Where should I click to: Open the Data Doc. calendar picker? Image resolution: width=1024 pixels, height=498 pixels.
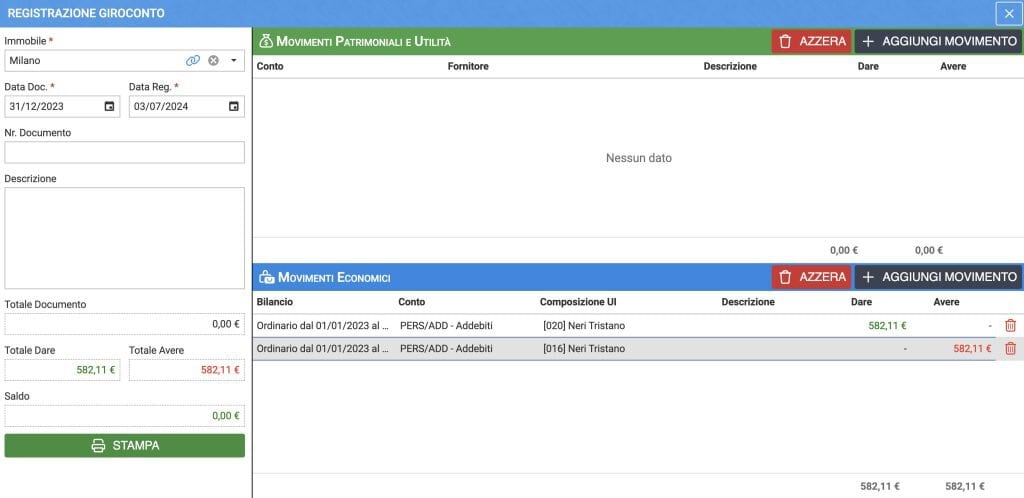click(109, 106)
